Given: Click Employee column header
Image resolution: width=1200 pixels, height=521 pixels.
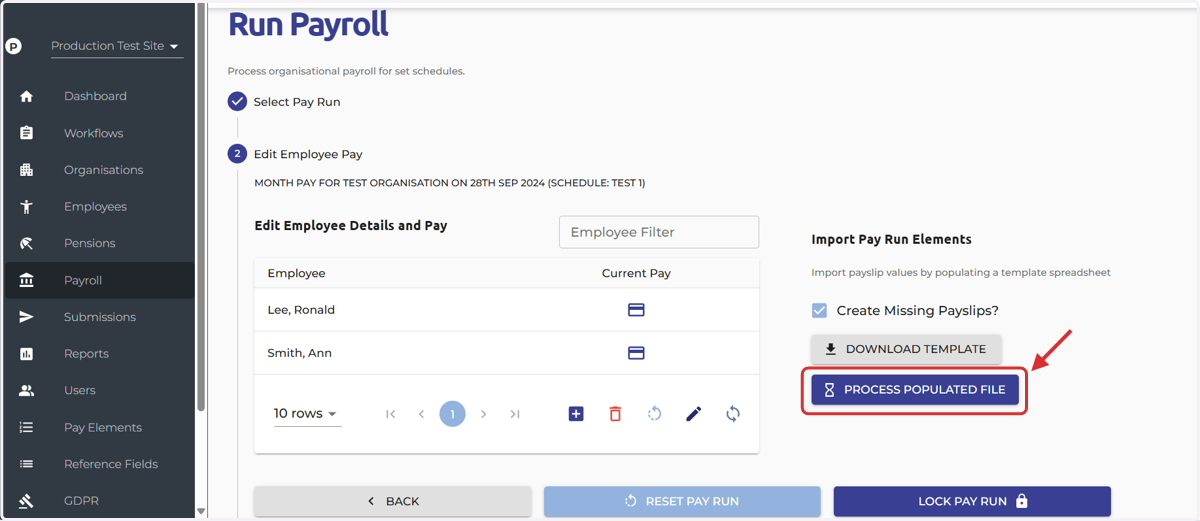Looking at the screenshot, I should pyautogui.click(x=296, y=273).
